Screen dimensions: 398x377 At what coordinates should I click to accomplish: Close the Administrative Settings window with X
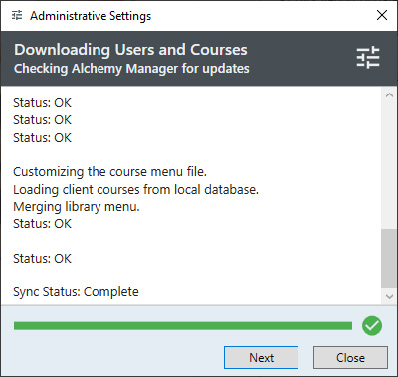[382, 15]
